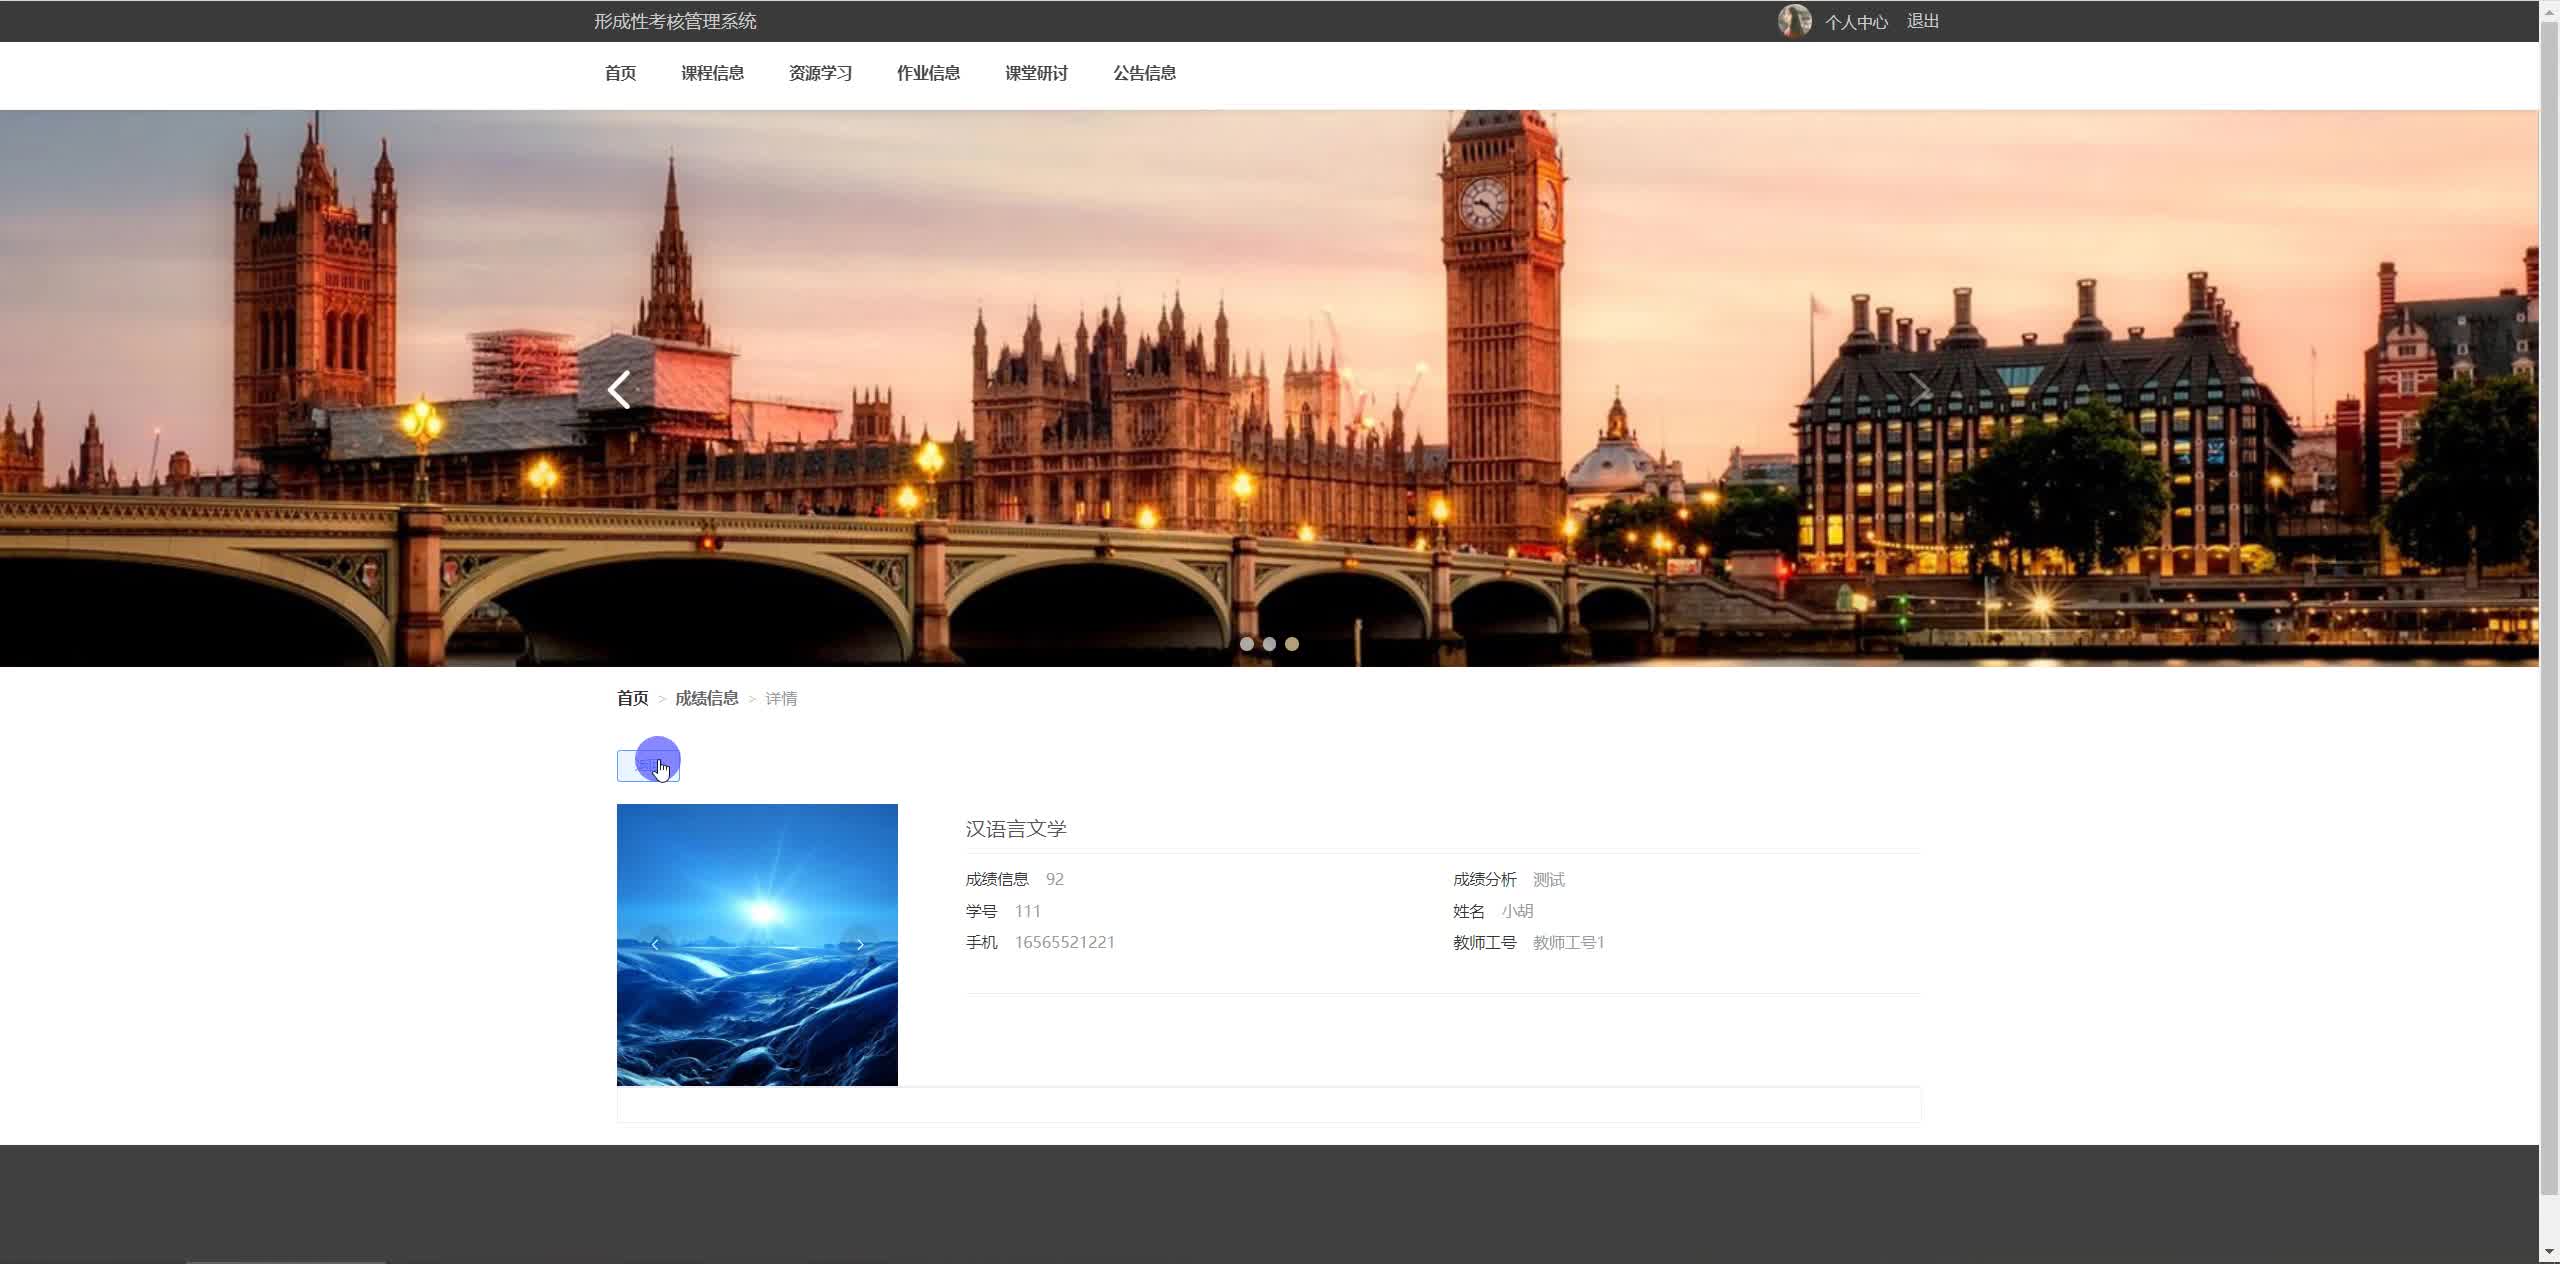Image resolution: width=2560 pixels, height=1264 pixels.
Task: Navigate to 课堂研讨
Action: click(x=1036, y=73)
